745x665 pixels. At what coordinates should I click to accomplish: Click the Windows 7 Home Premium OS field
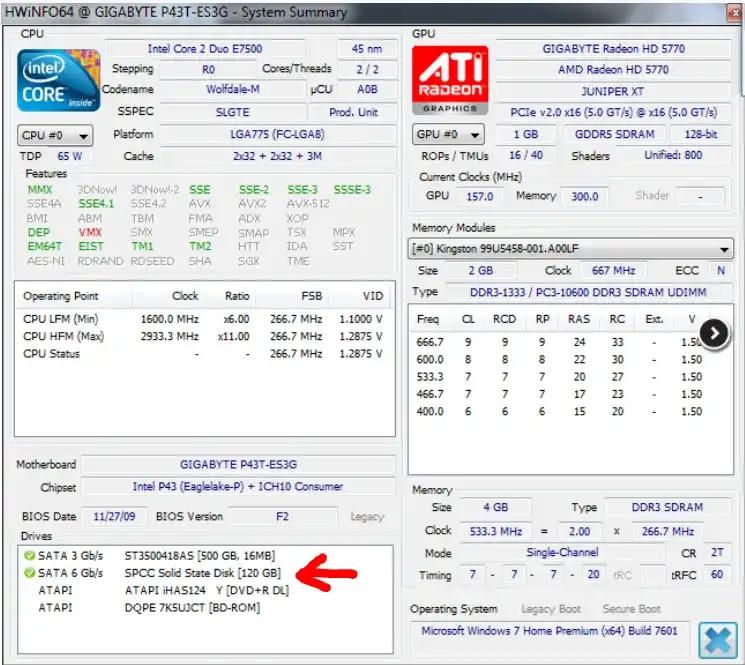click(550, 631)
